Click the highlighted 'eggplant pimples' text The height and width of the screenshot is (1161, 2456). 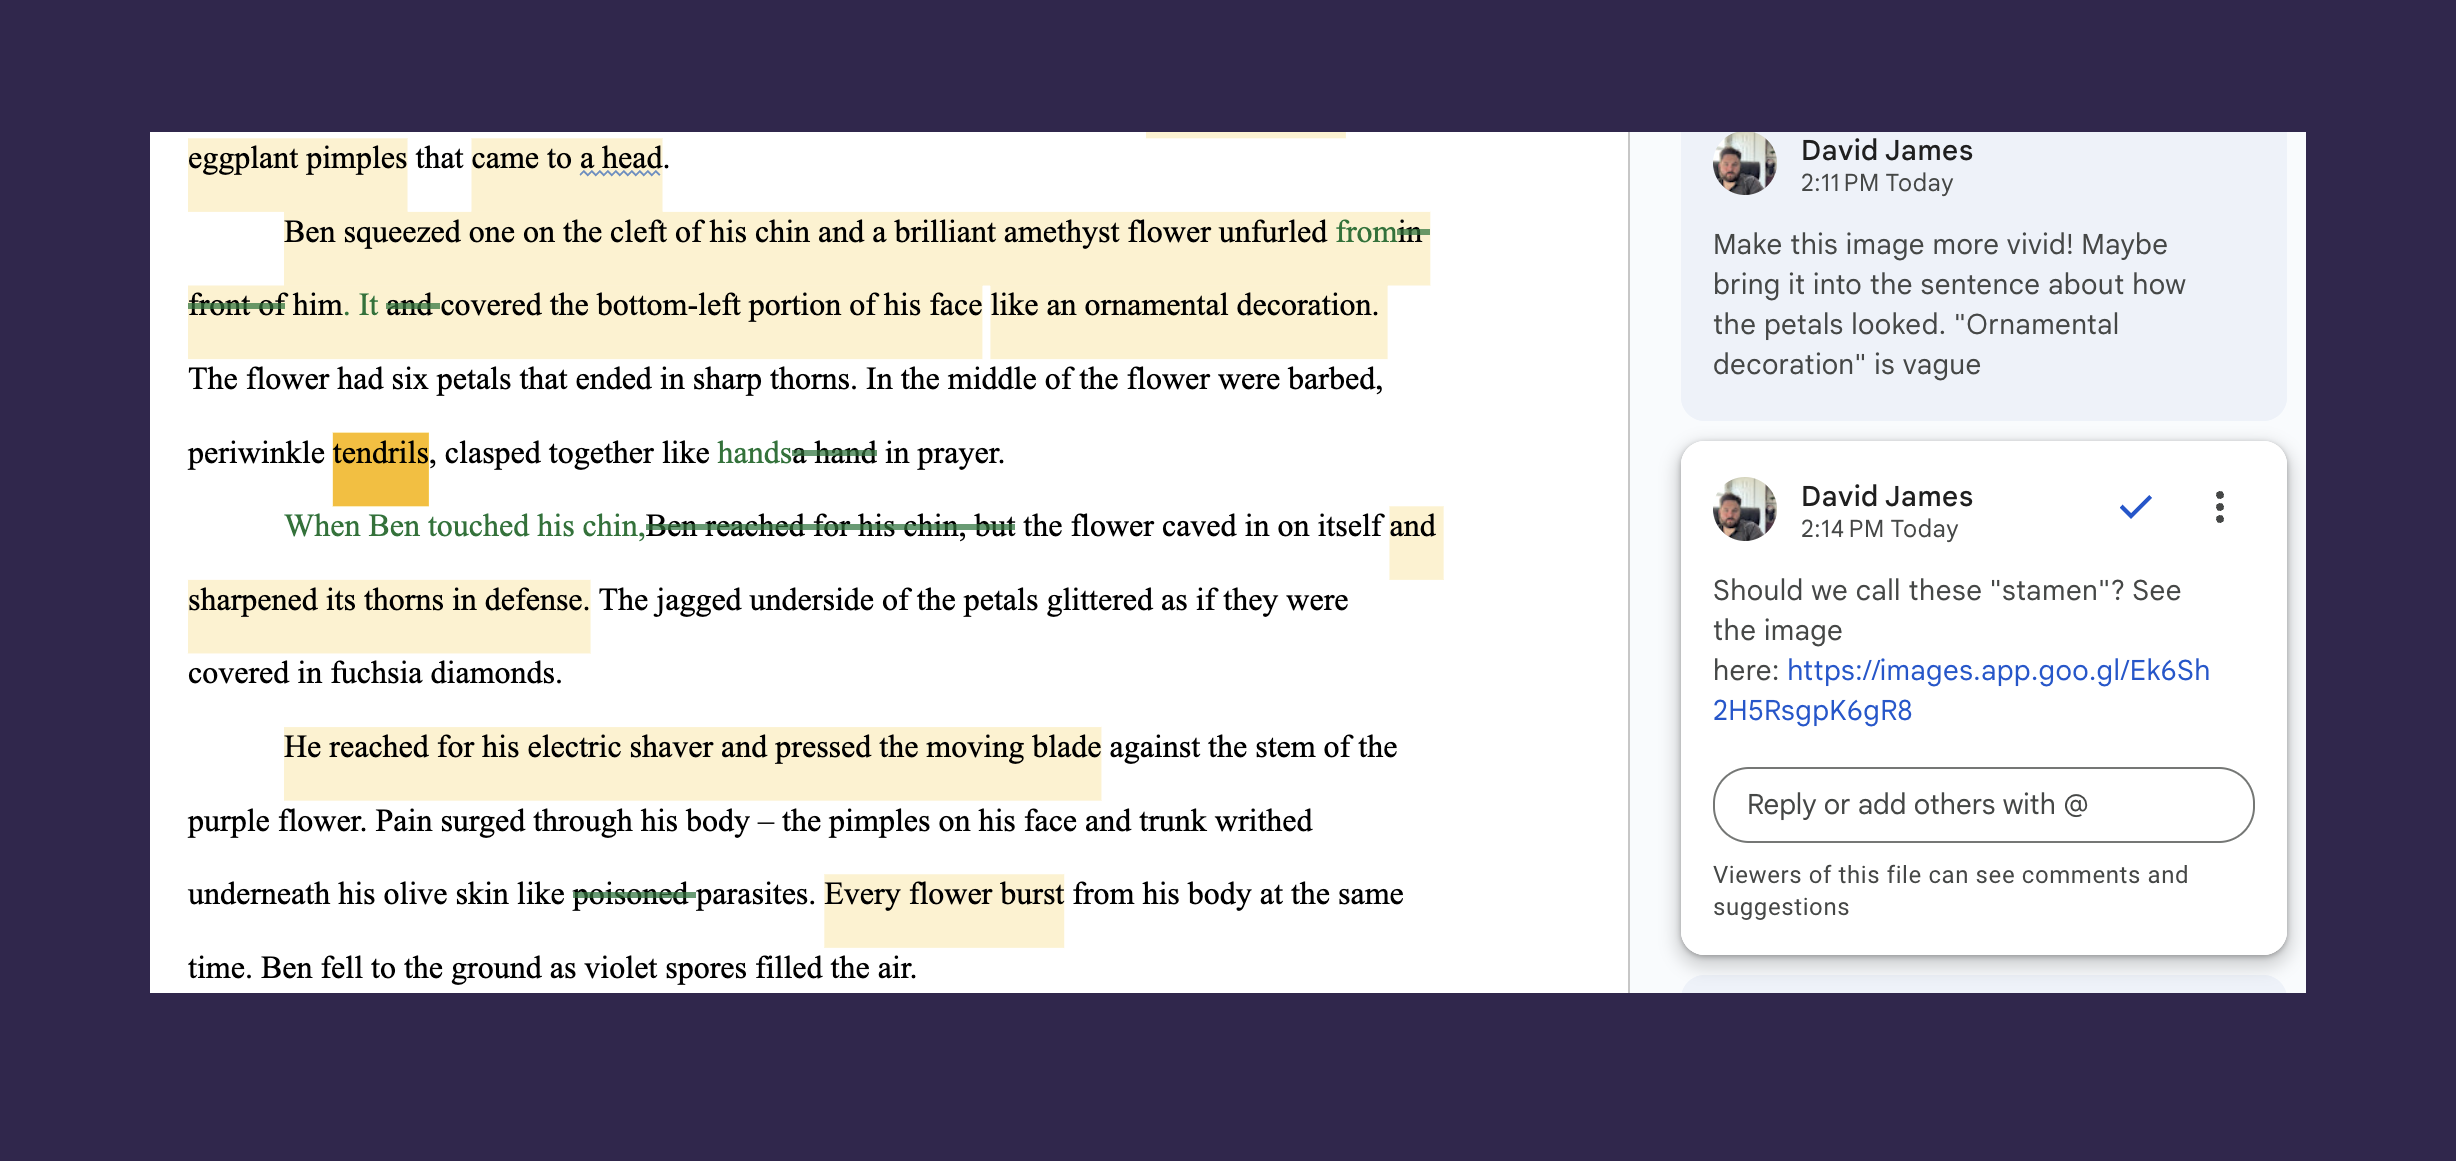297,158
